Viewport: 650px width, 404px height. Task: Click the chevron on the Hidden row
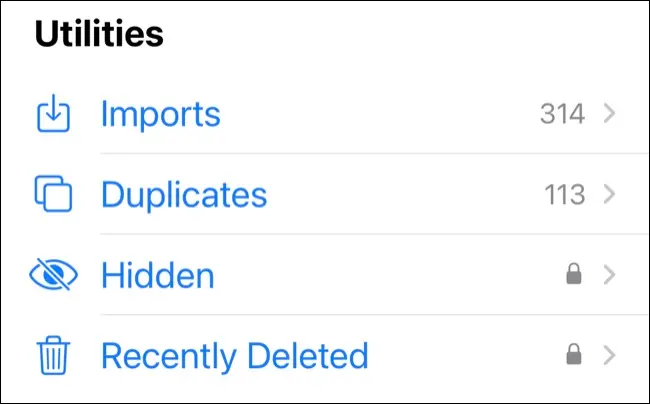tap(609, 275)
